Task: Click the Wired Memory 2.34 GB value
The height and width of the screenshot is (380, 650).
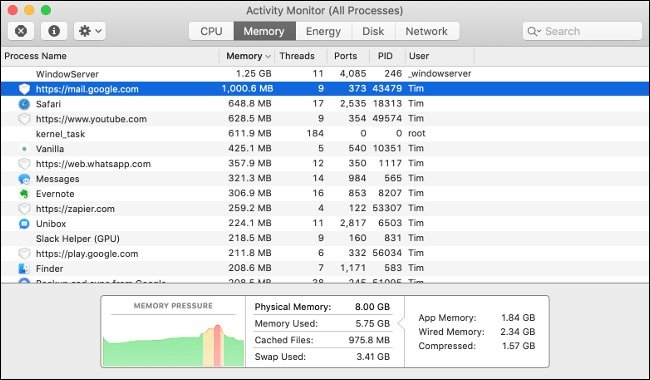Action: [518, 332]
